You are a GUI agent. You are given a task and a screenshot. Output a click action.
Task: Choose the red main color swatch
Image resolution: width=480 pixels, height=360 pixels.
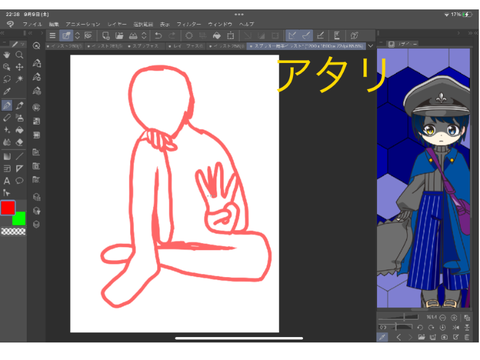click(x=8, y=208)
